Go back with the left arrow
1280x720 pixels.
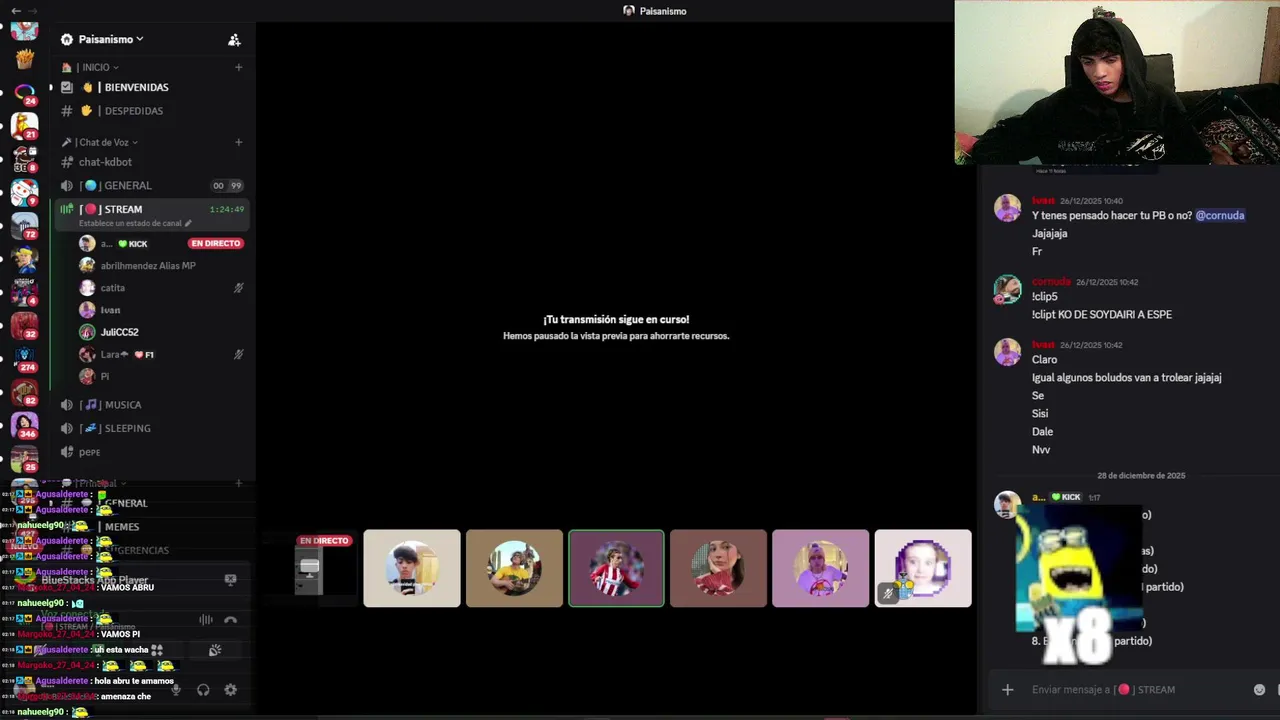16,10
